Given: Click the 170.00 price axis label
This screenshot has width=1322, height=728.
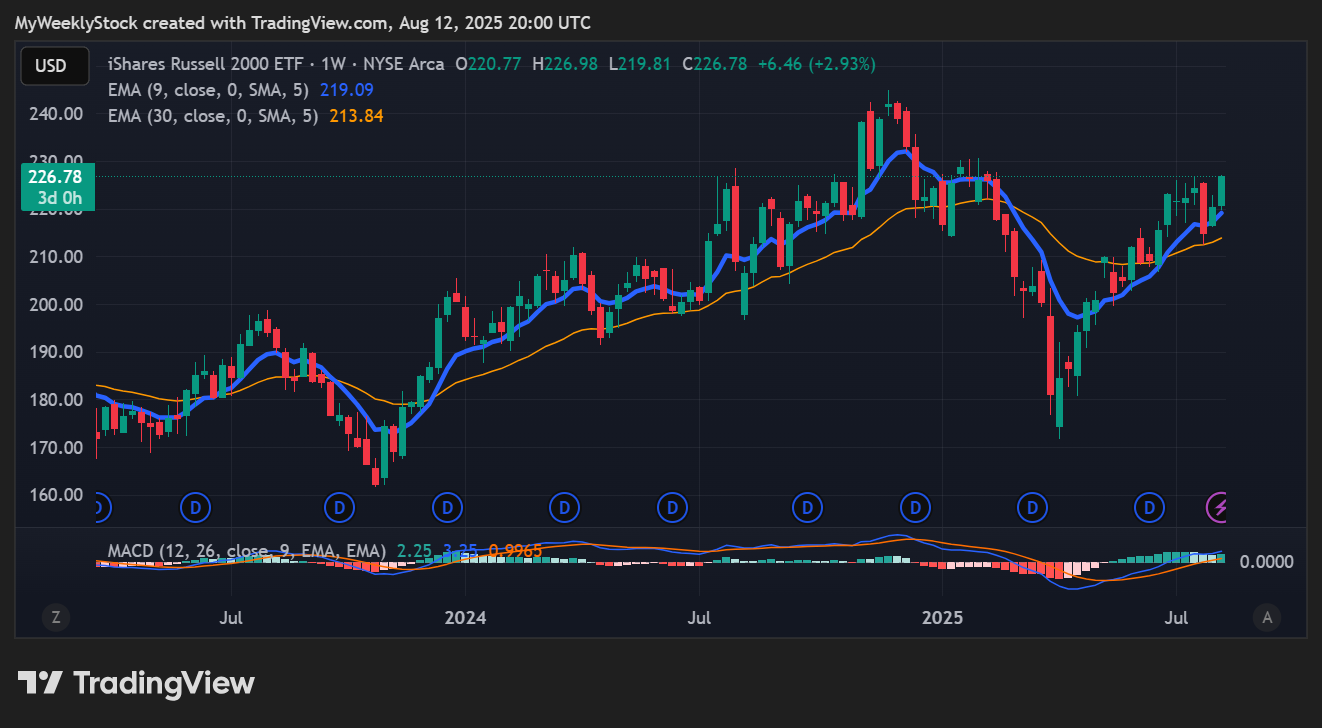Looking at the screenshot, I should point(55,447).
